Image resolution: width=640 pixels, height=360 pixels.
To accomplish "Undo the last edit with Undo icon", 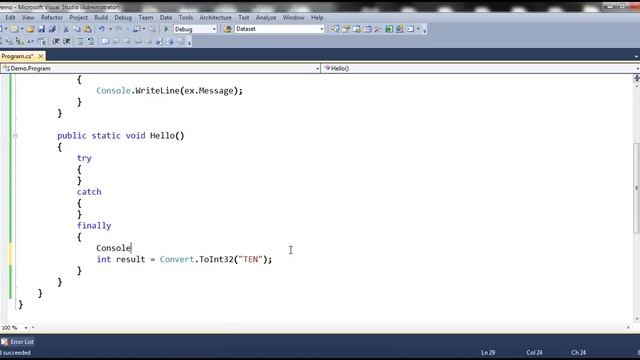I will click(x=102, y=29).
